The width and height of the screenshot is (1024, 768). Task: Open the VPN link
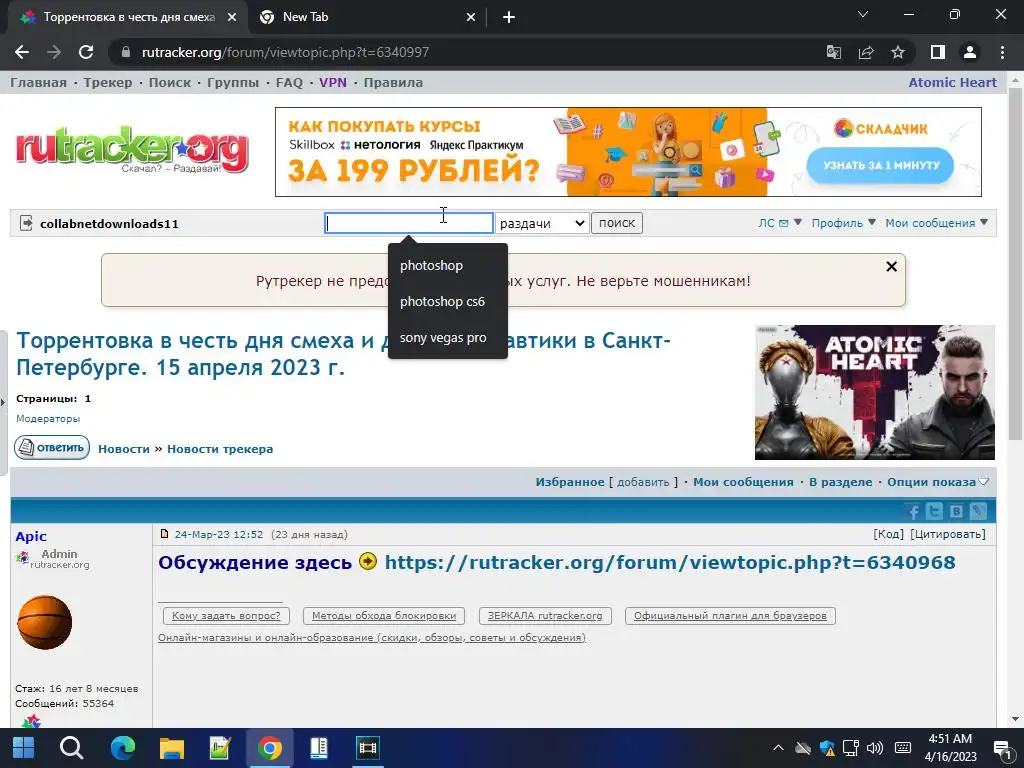tap(333, 82)
